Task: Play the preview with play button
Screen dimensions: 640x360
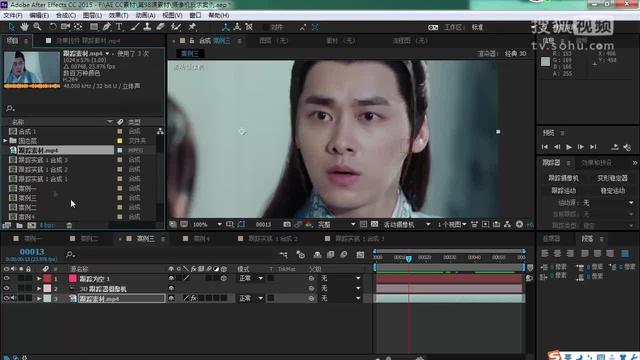Action: click(x=569, y=147)
